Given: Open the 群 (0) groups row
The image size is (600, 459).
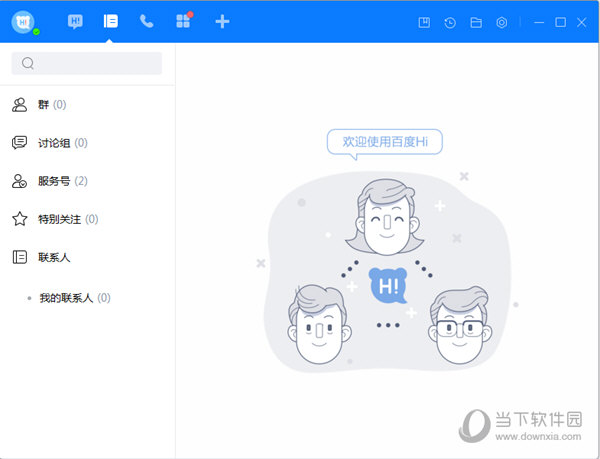Looking at the screenshot, I should coord(87,104).
